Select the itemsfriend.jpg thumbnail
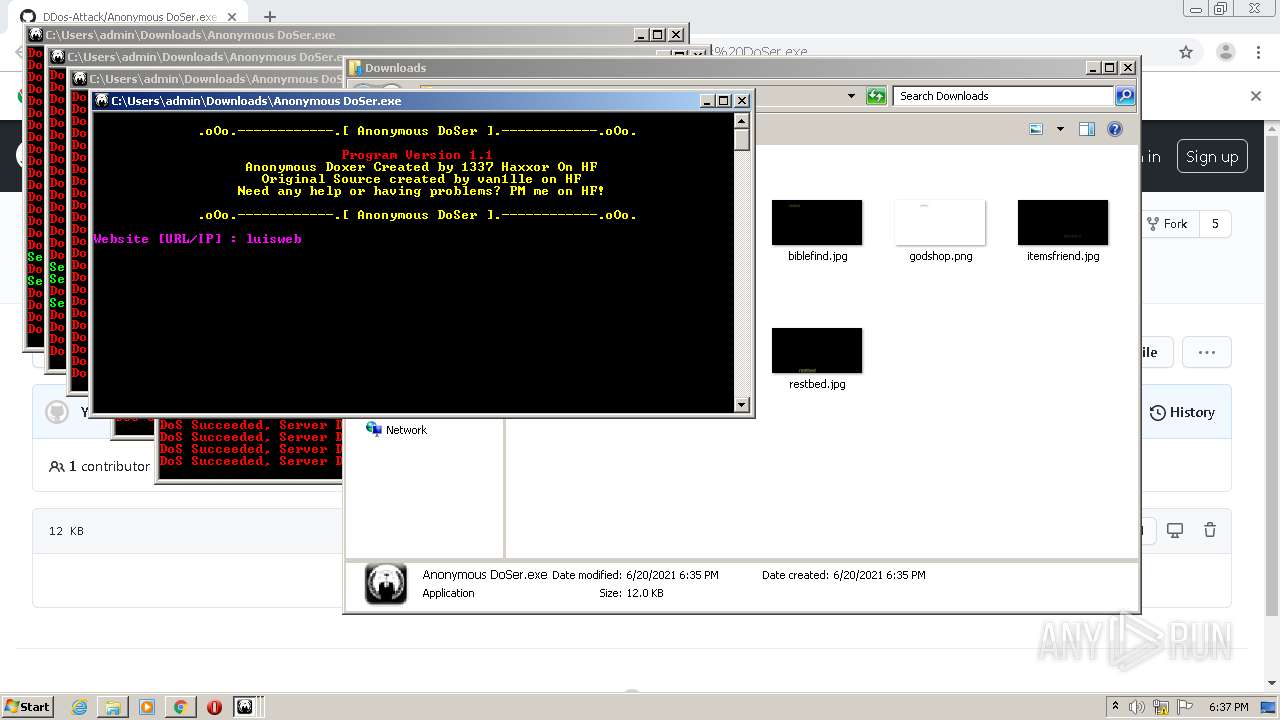1280x720 pixels. pyautogui.click(x=1063, y=222)
